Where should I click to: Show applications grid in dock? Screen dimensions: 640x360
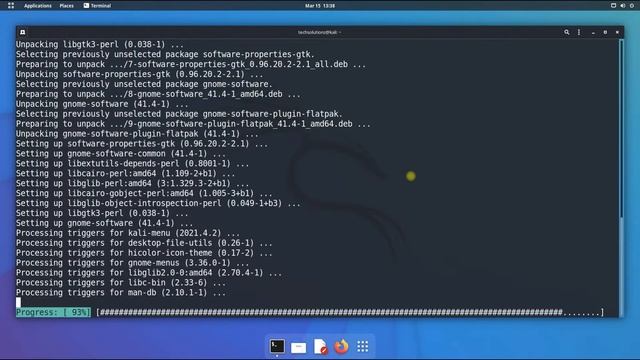[x=362, y=346]
